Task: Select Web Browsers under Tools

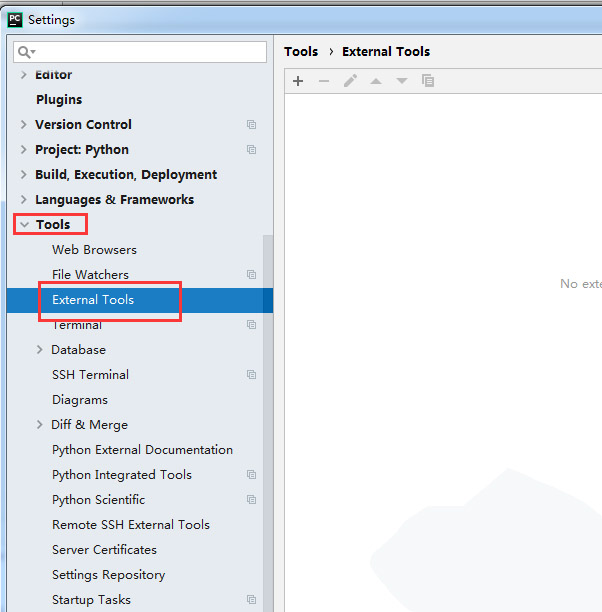Action: point(94,250)
